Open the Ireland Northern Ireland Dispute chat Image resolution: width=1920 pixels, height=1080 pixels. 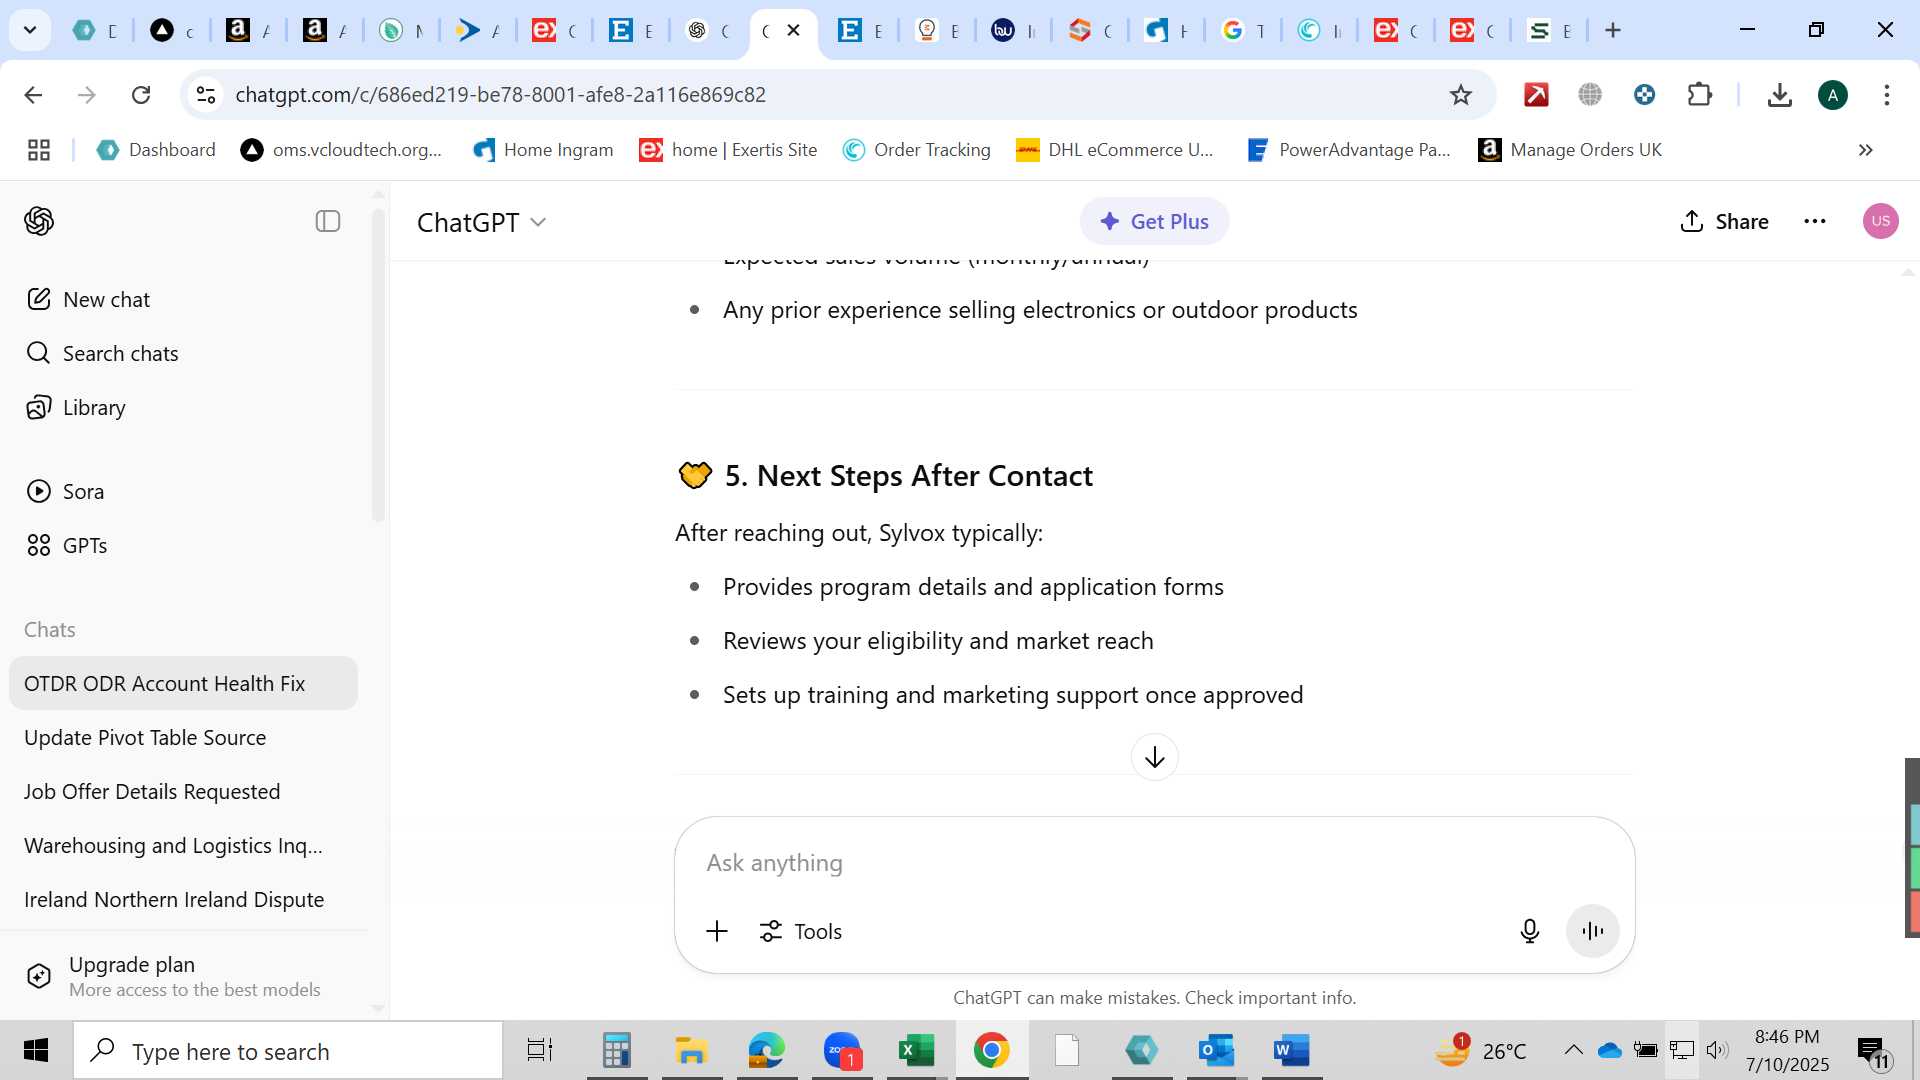click(x=183, y=899)
